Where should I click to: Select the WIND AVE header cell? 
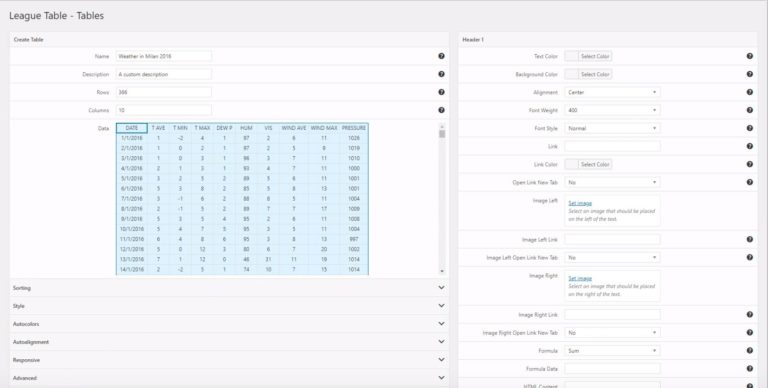[294, 128]
